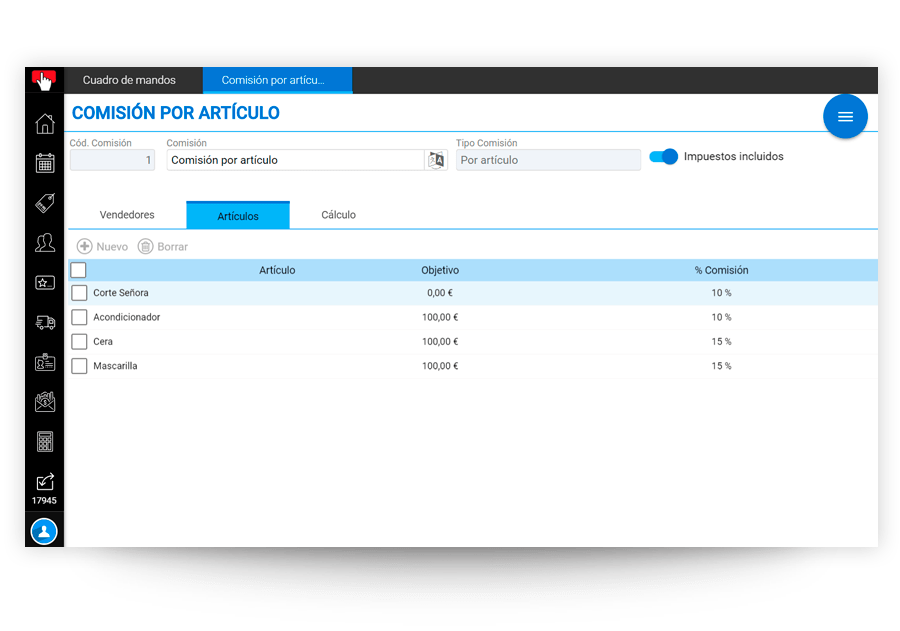Select the Comisión por artícu... tab
Image resolution: width=900 pixels, height=631 pixels.
pyautogui.click(x=277, y=80)
